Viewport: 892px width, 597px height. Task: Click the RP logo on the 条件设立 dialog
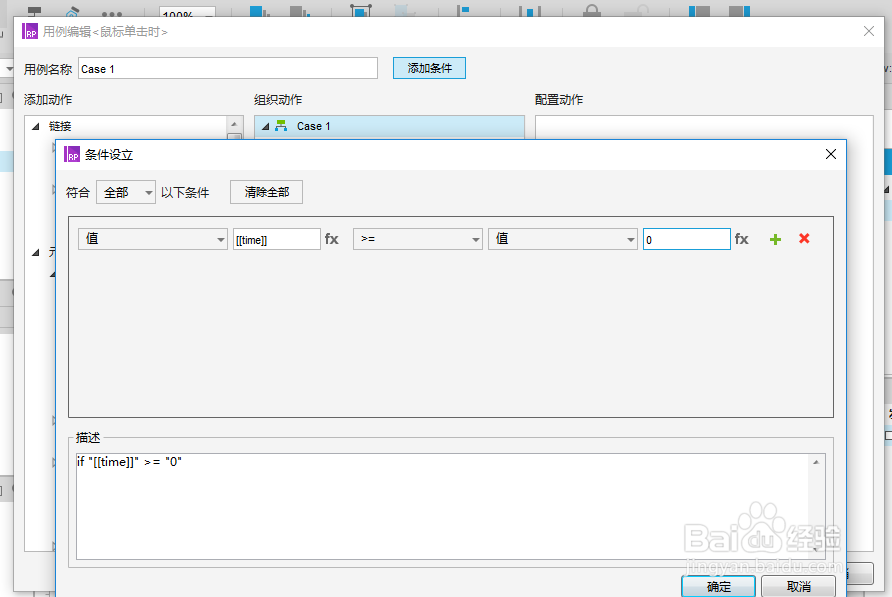71,155
